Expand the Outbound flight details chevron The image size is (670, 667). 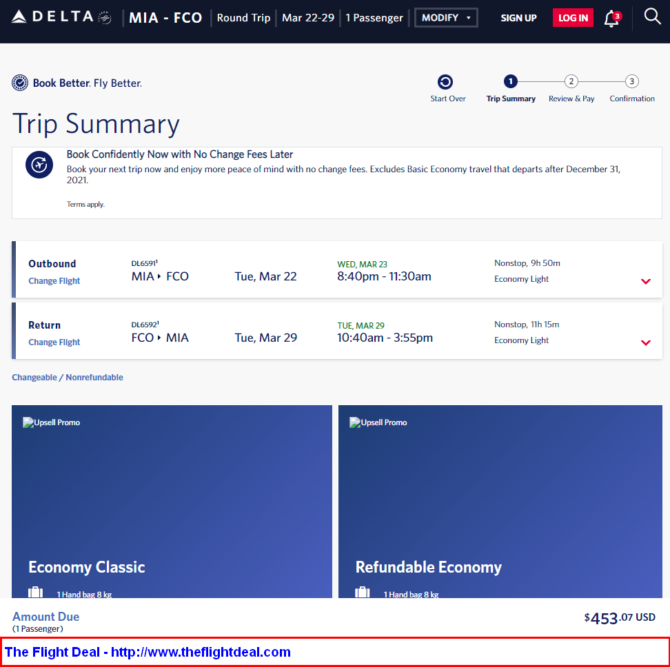click(646, 281)
